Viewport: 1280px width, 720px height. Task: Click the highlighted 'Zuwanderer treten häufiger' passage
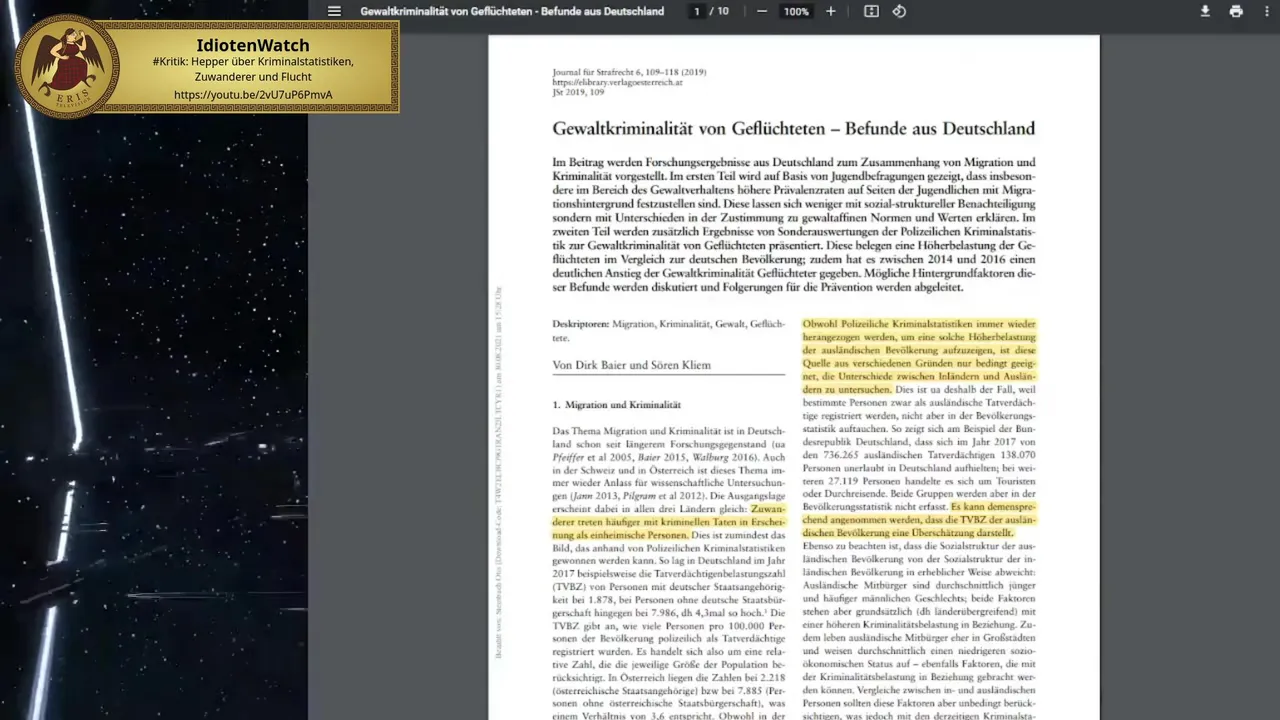pyautogui.click(x=669, y=522)
